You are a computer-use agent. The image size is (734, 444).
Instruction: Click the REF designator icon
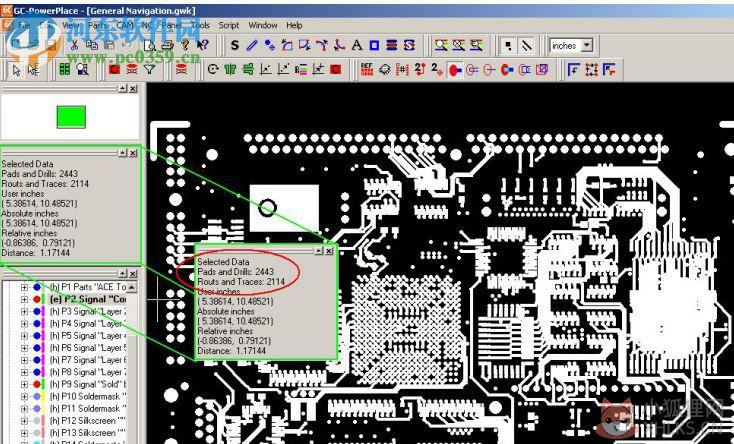click(x=367, y=70)
